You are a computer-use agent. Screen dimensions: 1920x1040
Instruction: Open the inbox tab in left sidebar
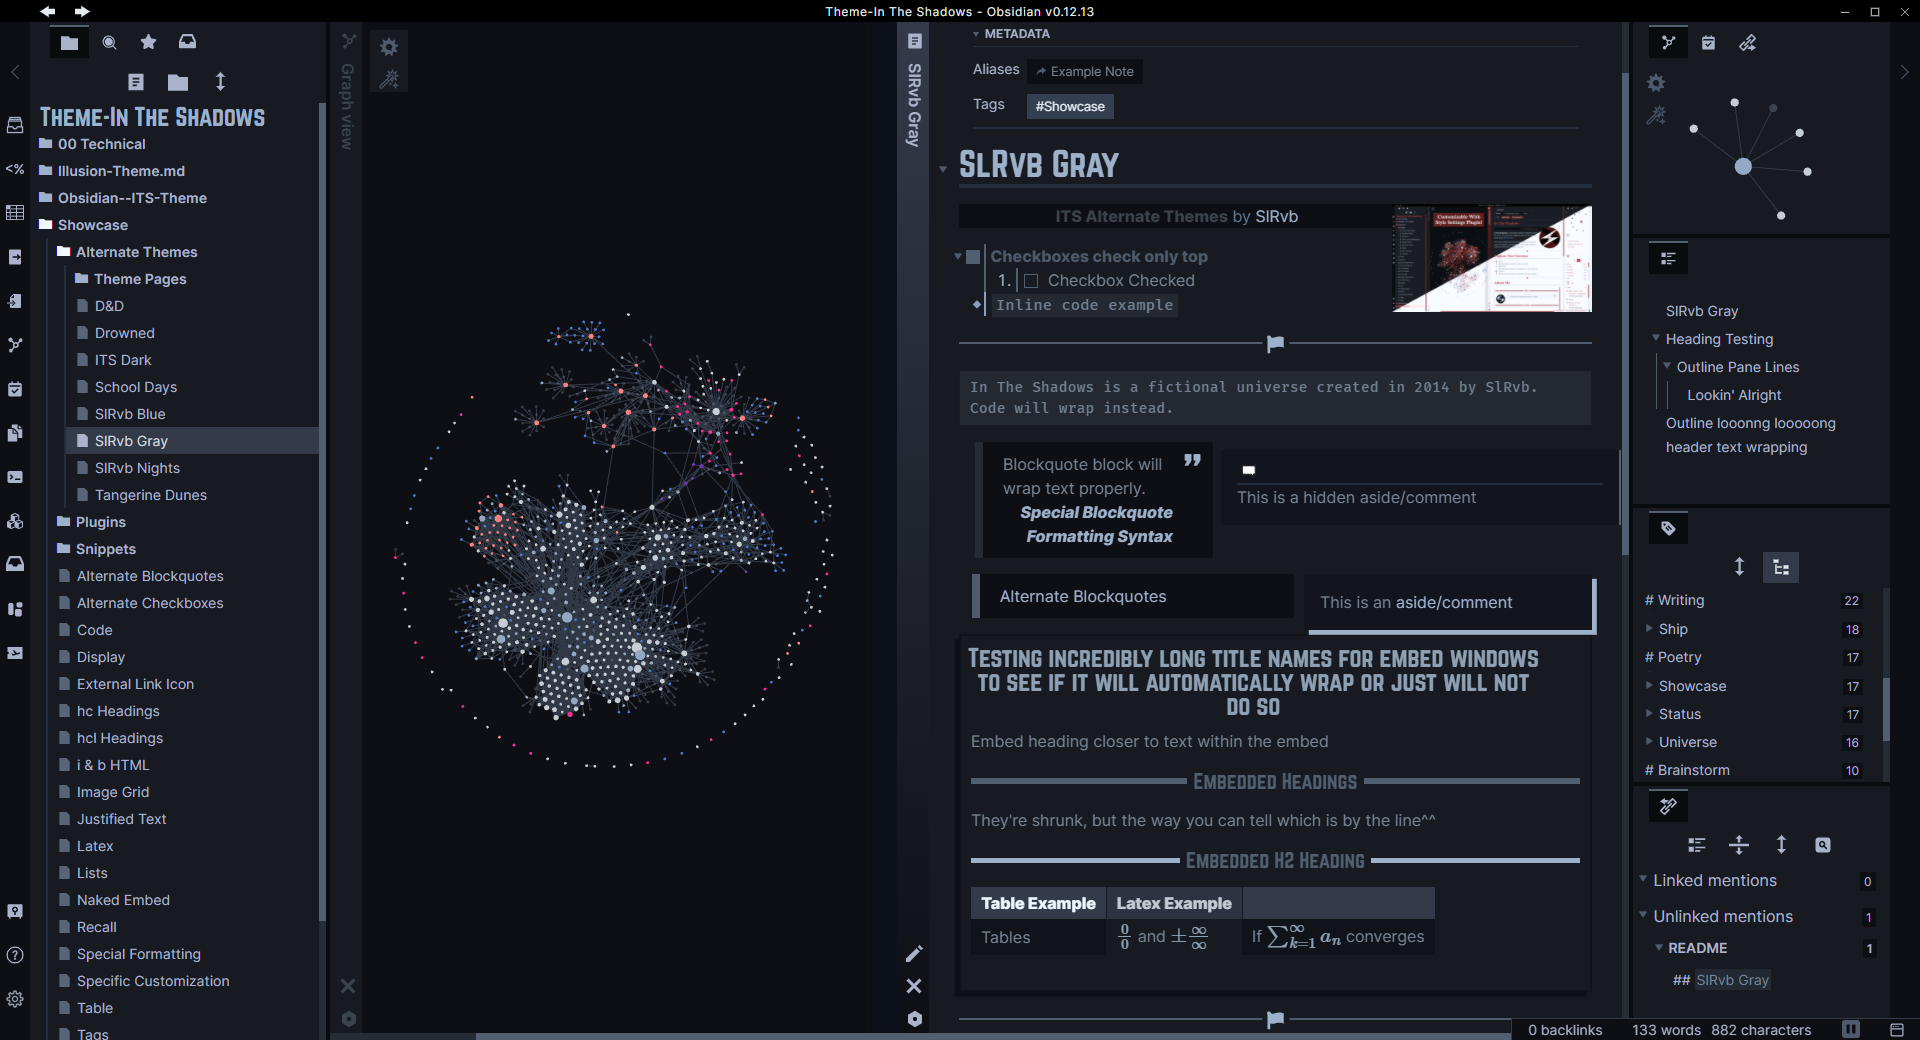tap(187, 42)
